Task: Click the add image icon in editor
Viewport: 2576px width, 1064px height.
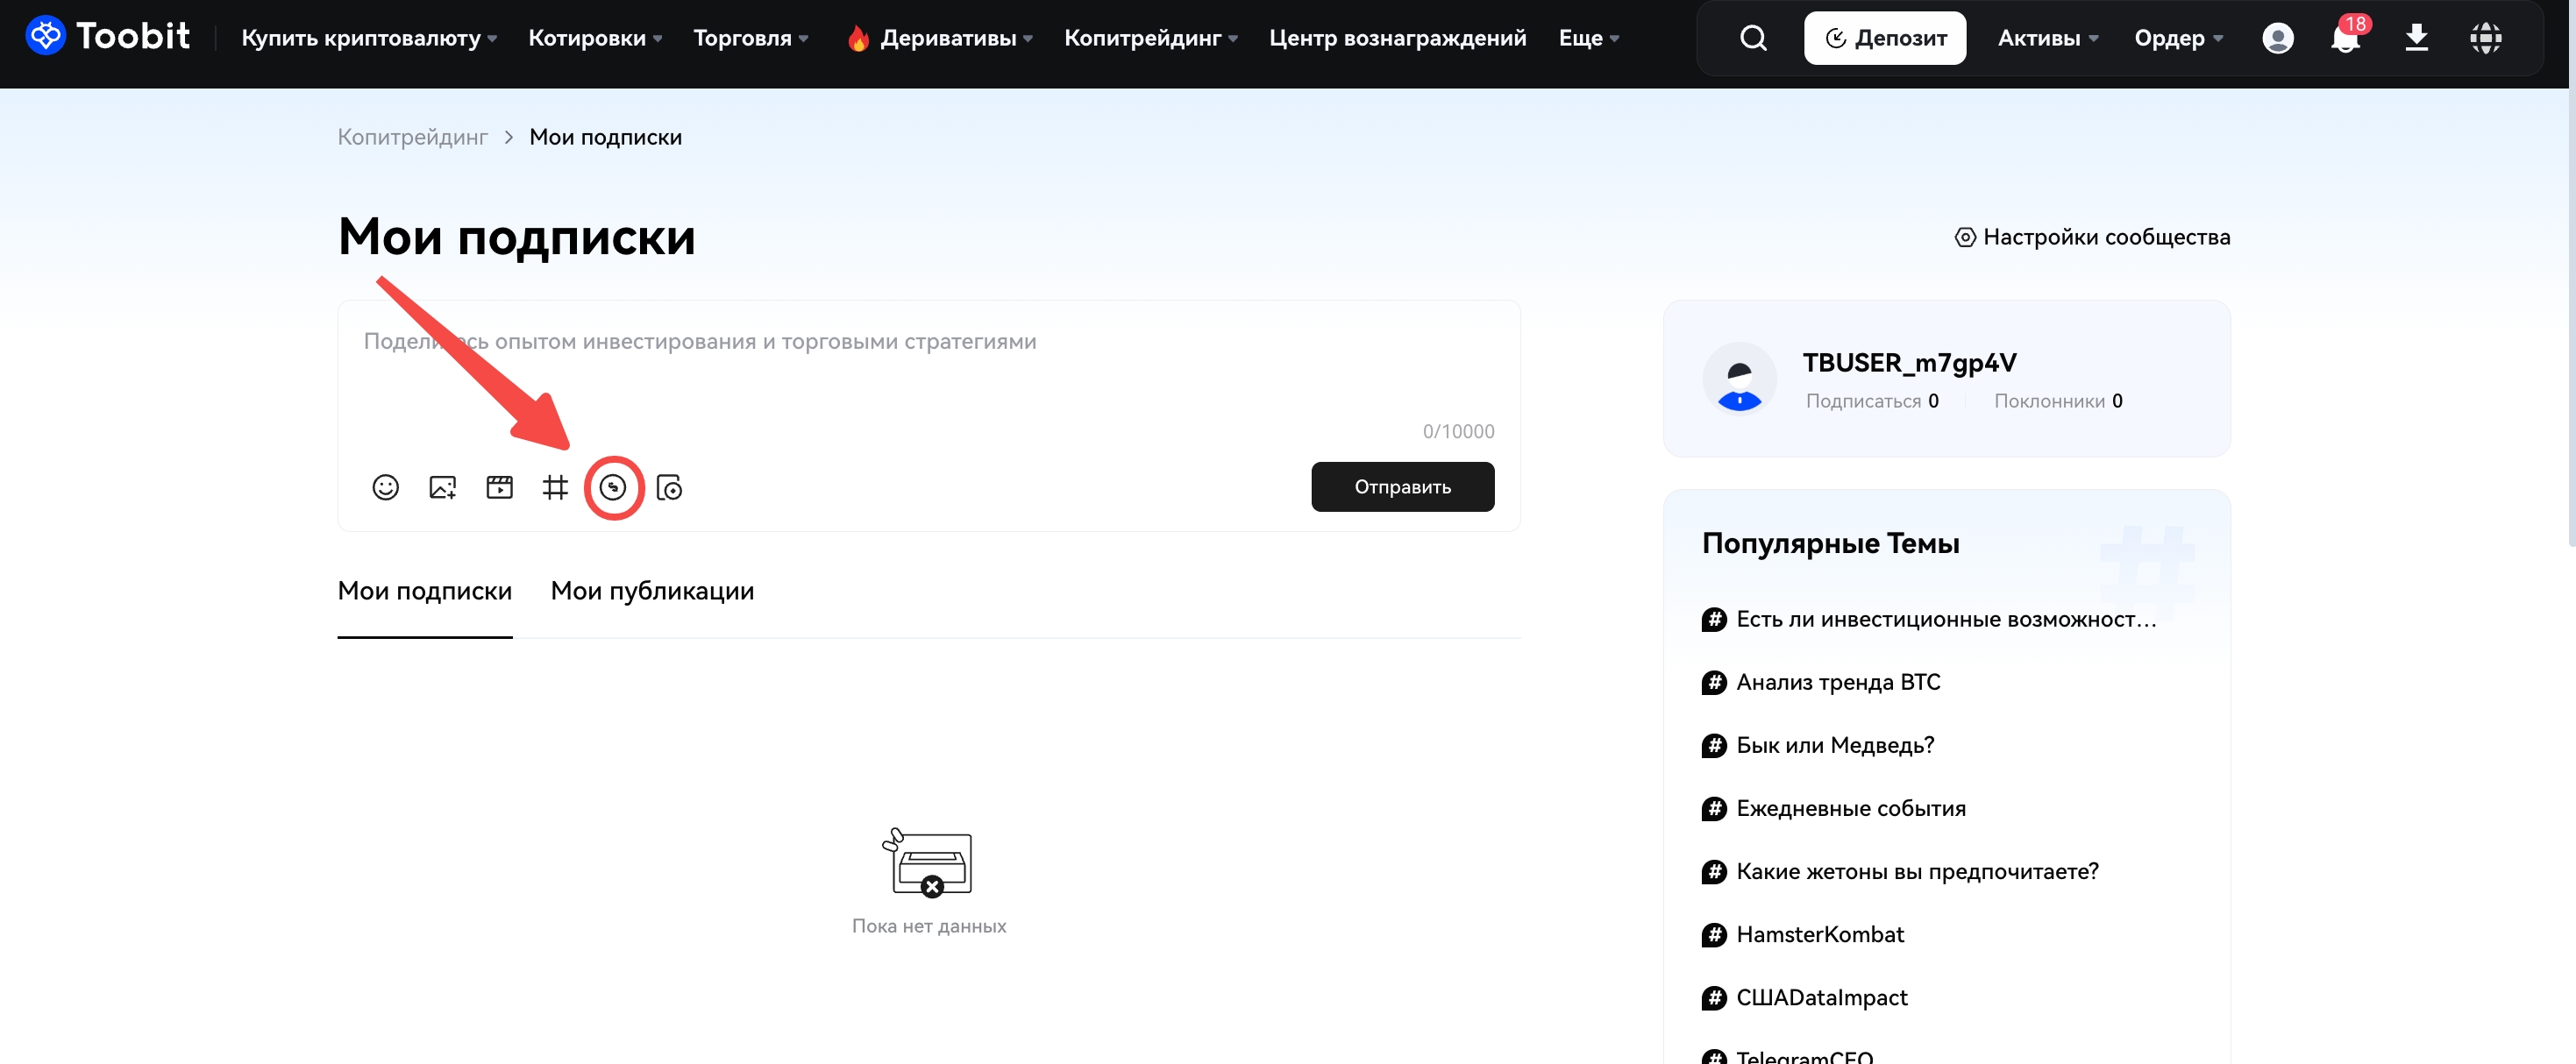Action: pyautogui.click(x=442, y=487)
